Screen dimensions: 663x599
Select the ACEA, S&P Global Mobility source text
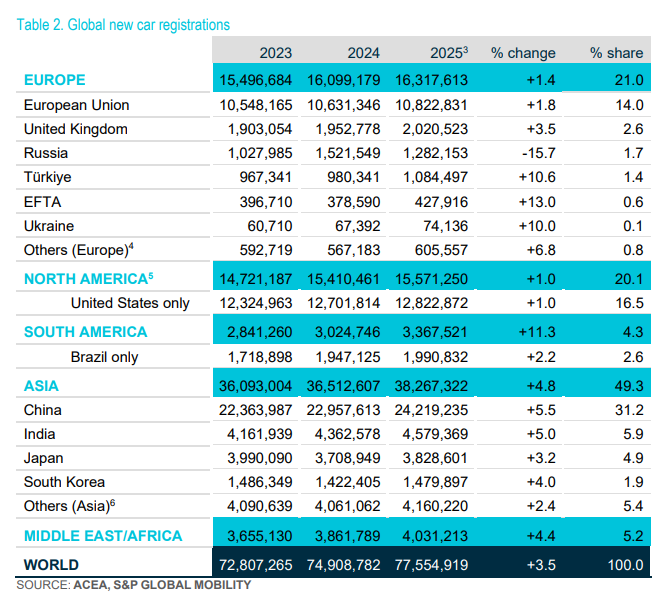(162, 585)
